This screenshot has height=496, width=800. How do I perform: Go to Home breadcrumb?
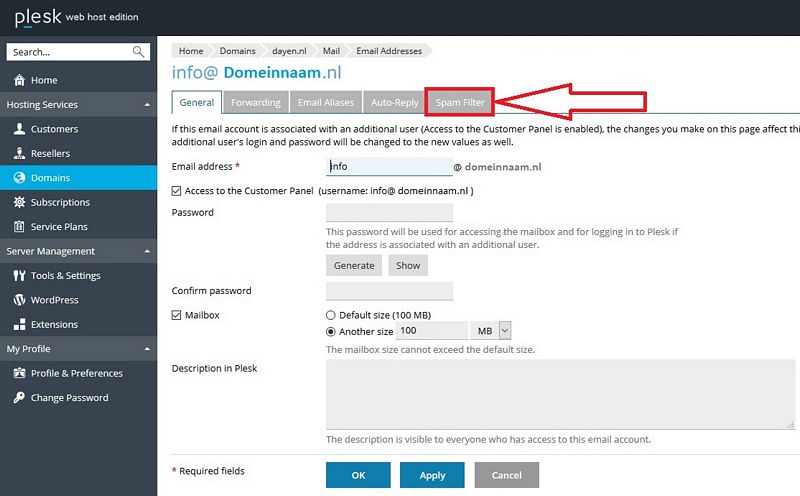coord(191,51)
